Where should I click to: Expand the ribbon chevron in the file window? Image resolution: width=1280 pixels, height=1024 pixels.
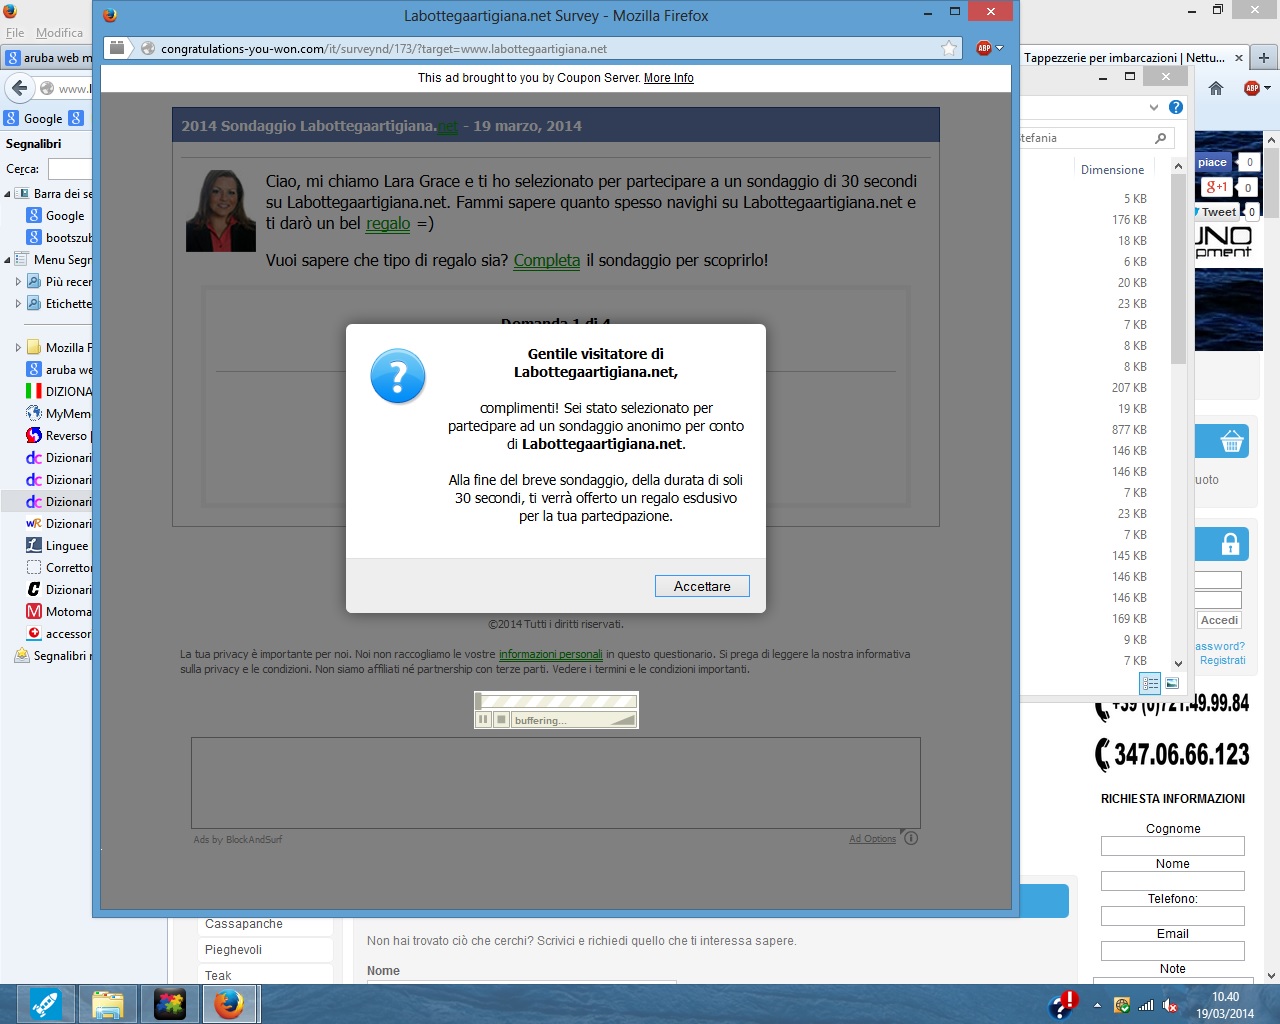coord(1154,107)
